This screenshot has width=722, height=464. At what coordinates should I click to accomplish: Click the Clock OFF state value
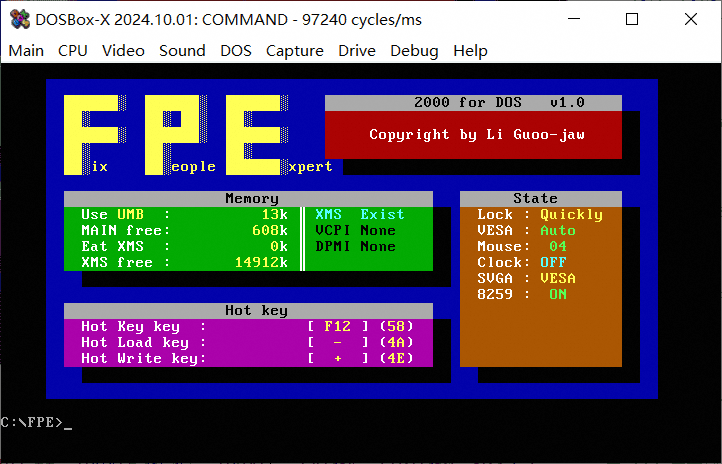coord(553,262)
